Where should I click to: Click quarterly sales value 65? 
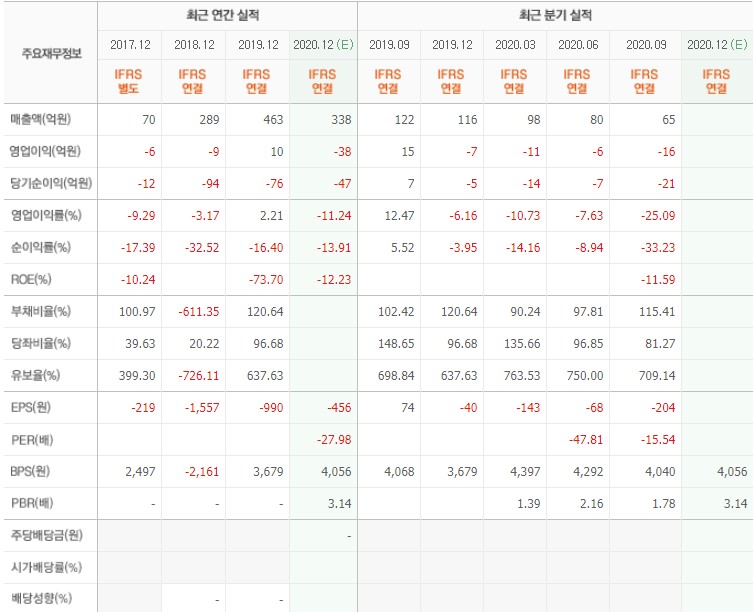click(x=668, y=120)
